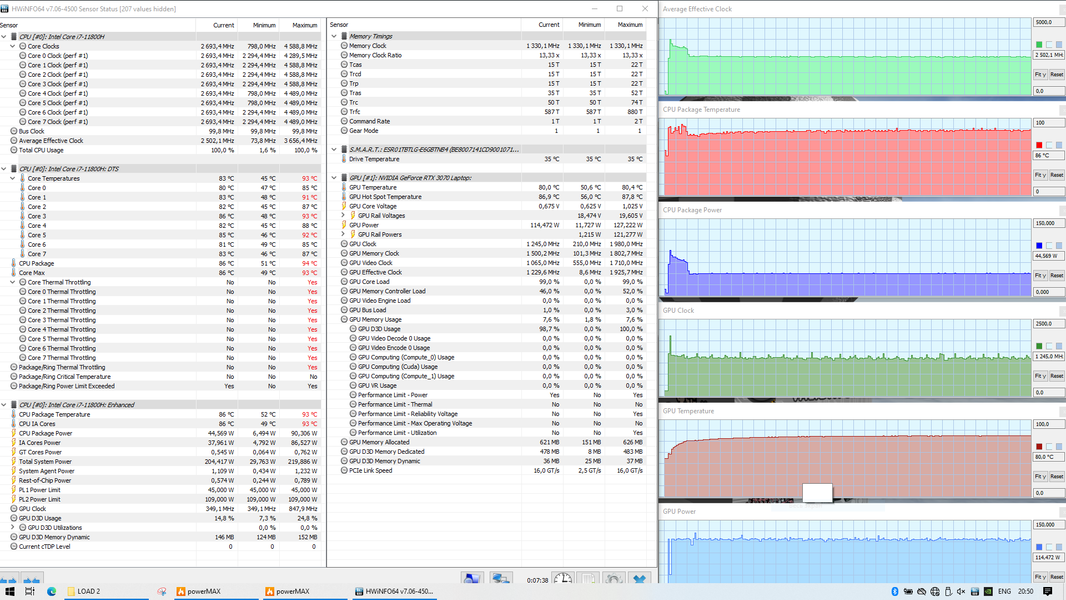Collapse the Core Thermal Throttling node
The image size is (1066, 600).
click(13, 282)
